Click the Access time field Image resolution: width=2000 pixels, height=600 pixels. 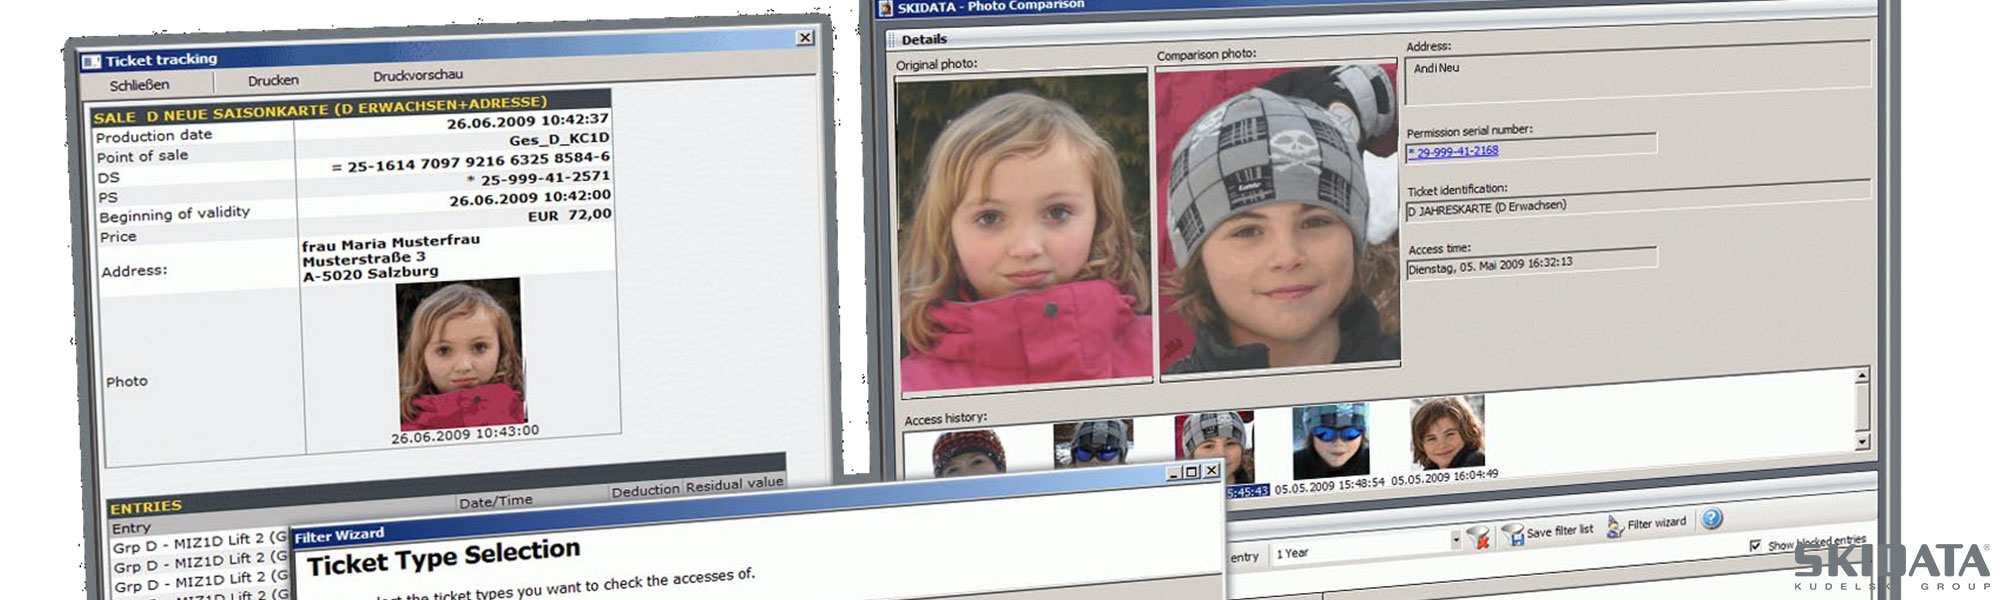coord(1531,264)
